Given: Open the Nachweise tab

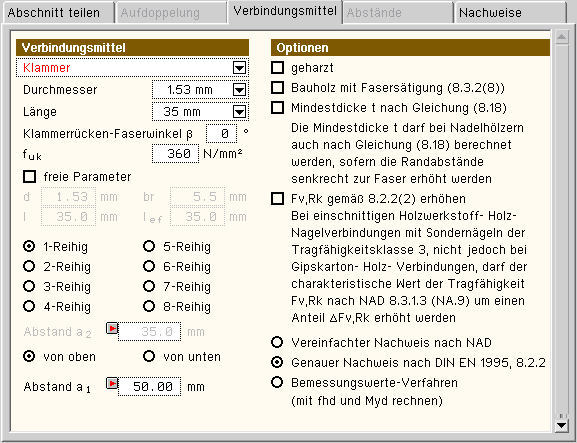Looking at the screenshot, I should (510, 13).
